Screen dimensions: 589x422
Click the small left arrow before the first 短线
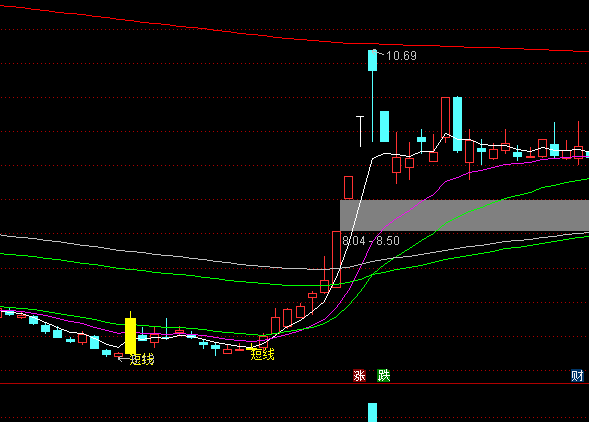click(123, 359)
